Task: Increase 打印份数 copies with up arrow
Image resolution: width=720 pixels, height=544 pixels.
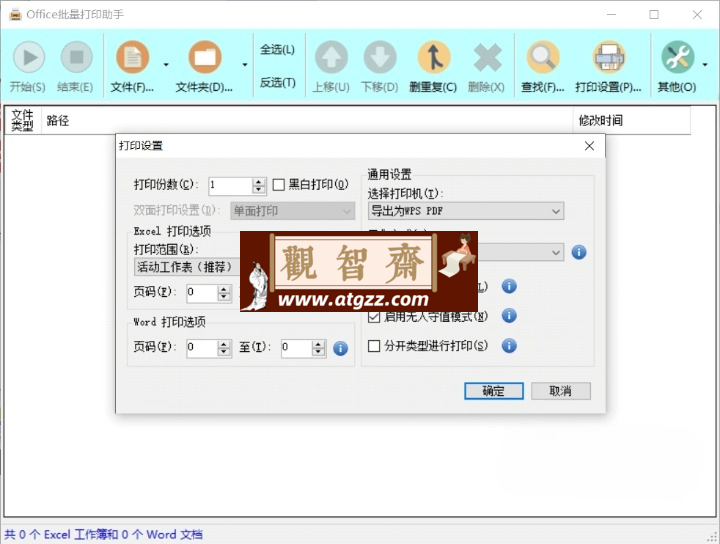Action: coord(259,182)
